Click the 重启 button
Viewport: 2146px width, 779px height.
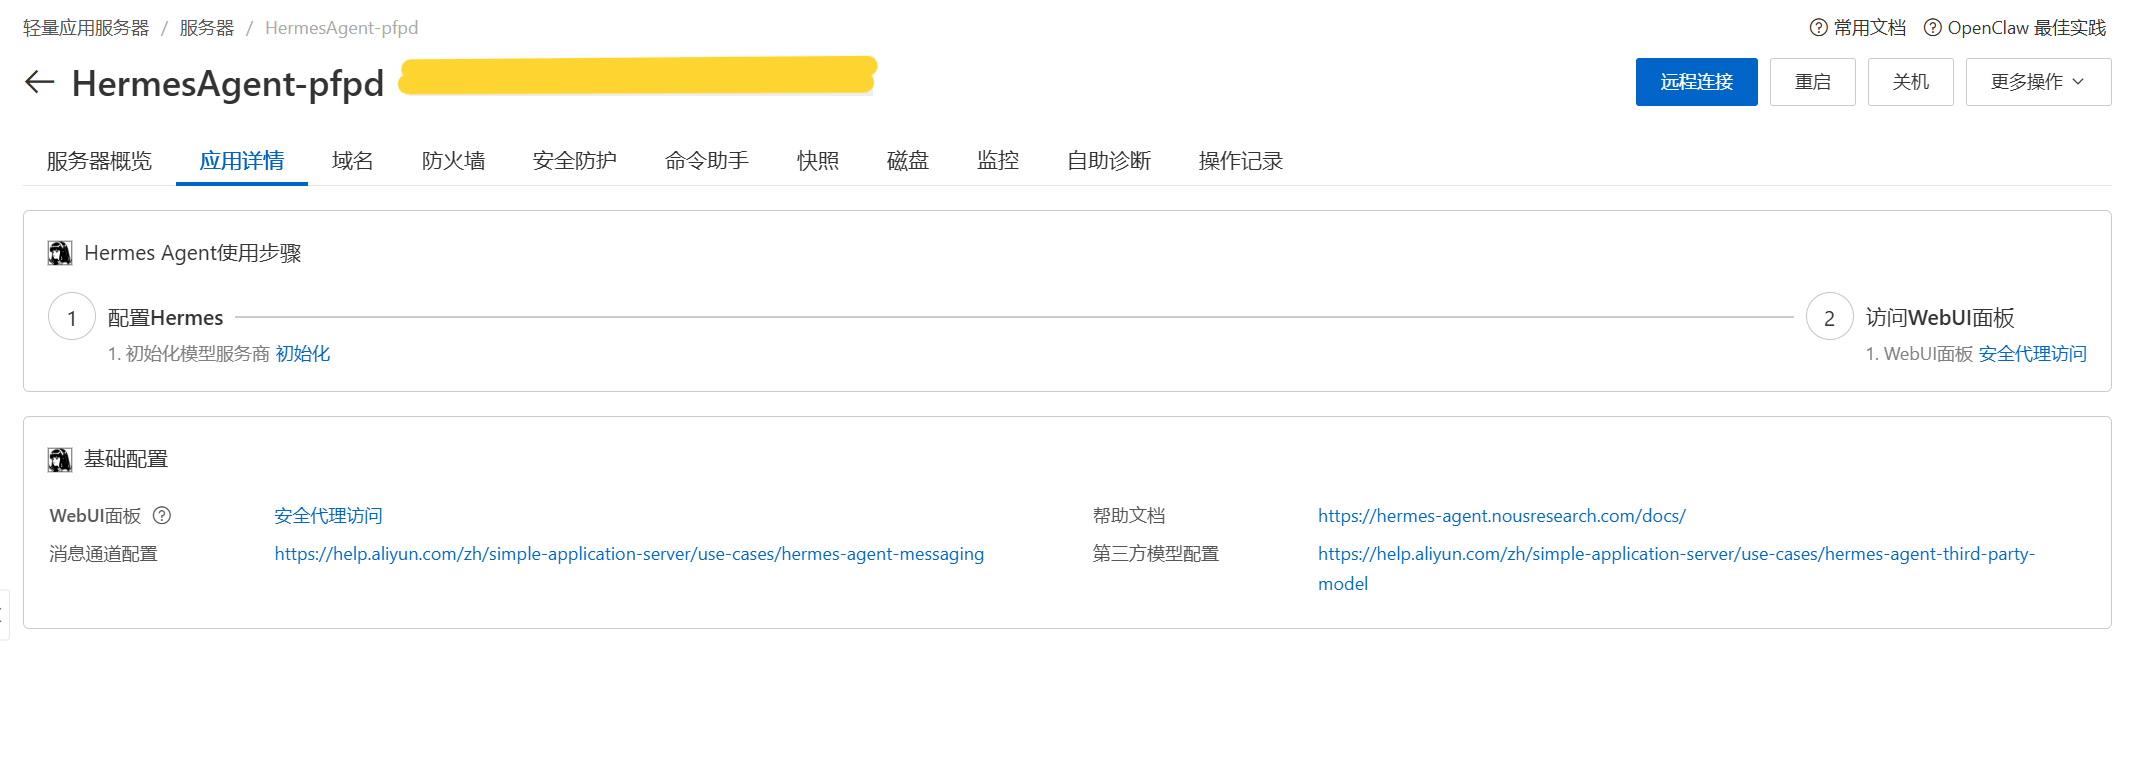point(1813,82)
